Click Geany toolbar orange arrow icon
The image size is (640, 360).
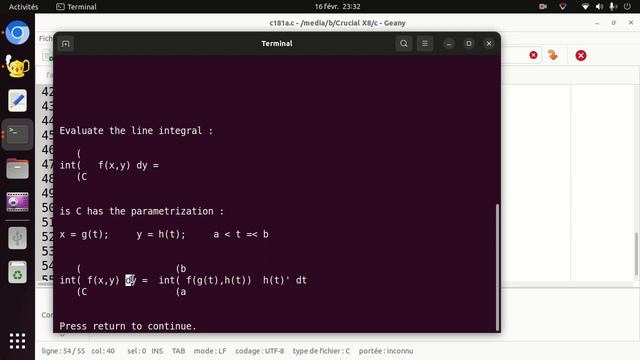[553, 55]
